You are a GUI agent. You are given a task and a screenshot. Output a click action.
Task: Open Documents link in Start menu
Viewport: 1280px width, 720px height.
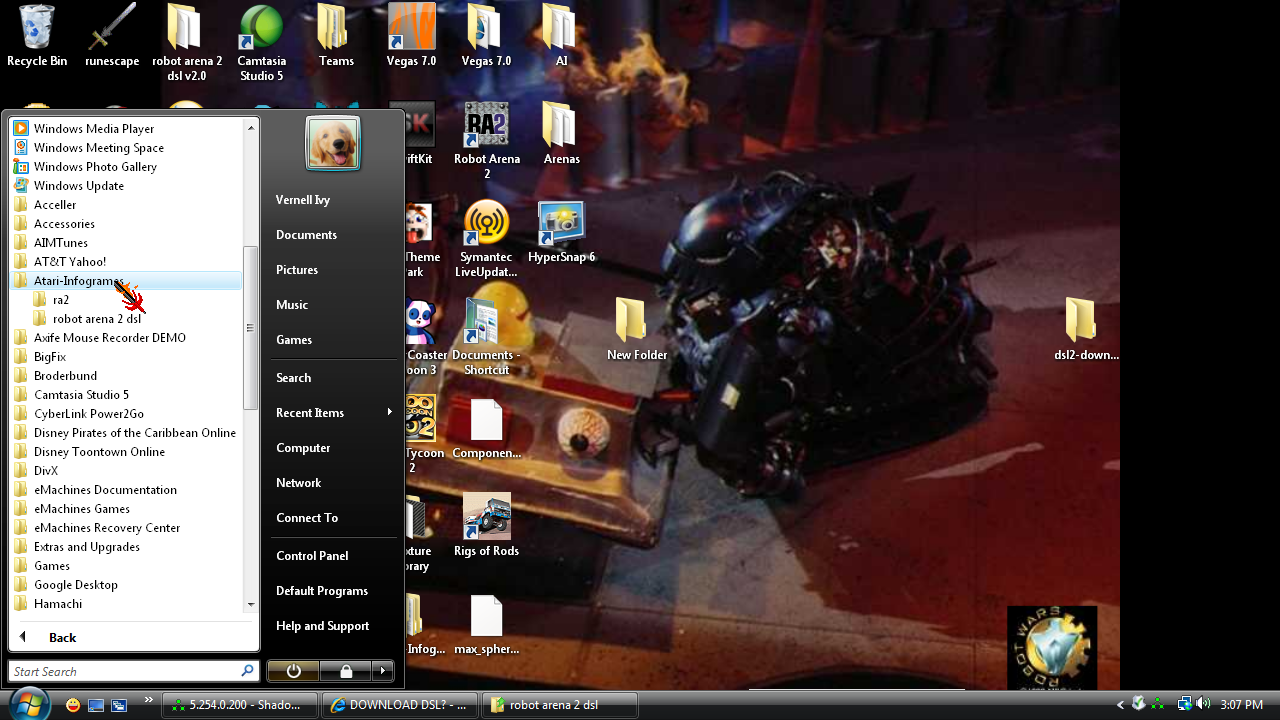[x=333, y=234]
